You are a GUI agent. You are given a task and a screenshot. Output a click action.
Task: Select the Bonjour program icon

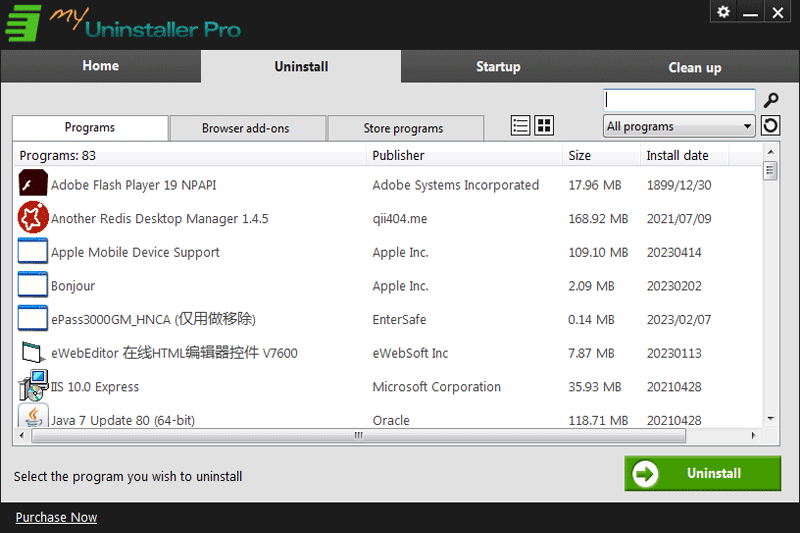[33, 285]
